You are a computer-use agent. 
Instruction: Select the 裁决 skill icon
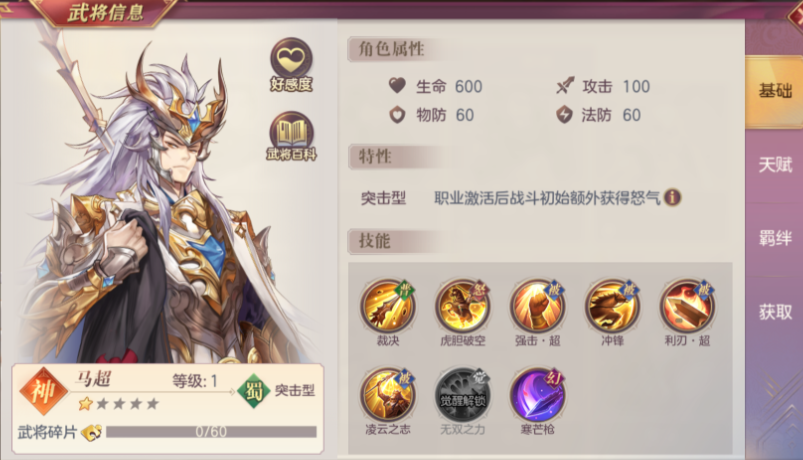point(388,306)
